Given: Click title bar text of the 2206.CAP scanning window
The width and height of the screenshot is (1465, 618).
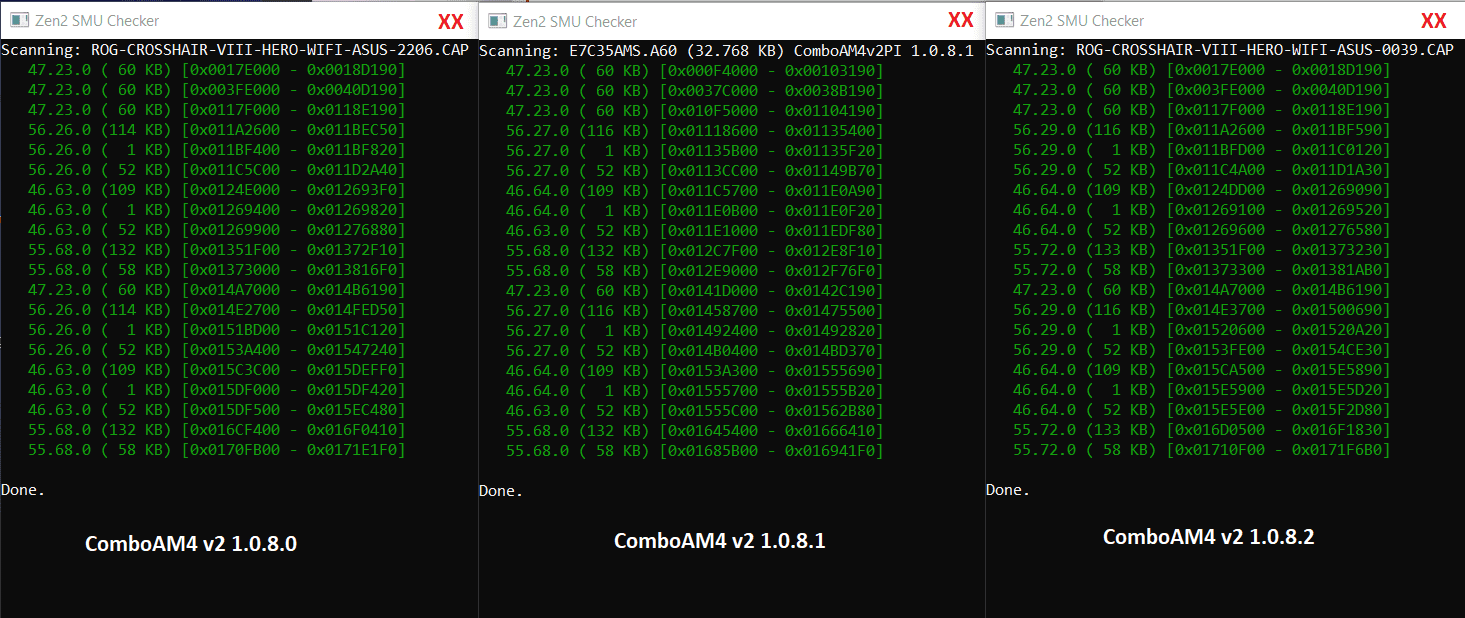Looking at the screenshot, I should click(x=97, y=20).
